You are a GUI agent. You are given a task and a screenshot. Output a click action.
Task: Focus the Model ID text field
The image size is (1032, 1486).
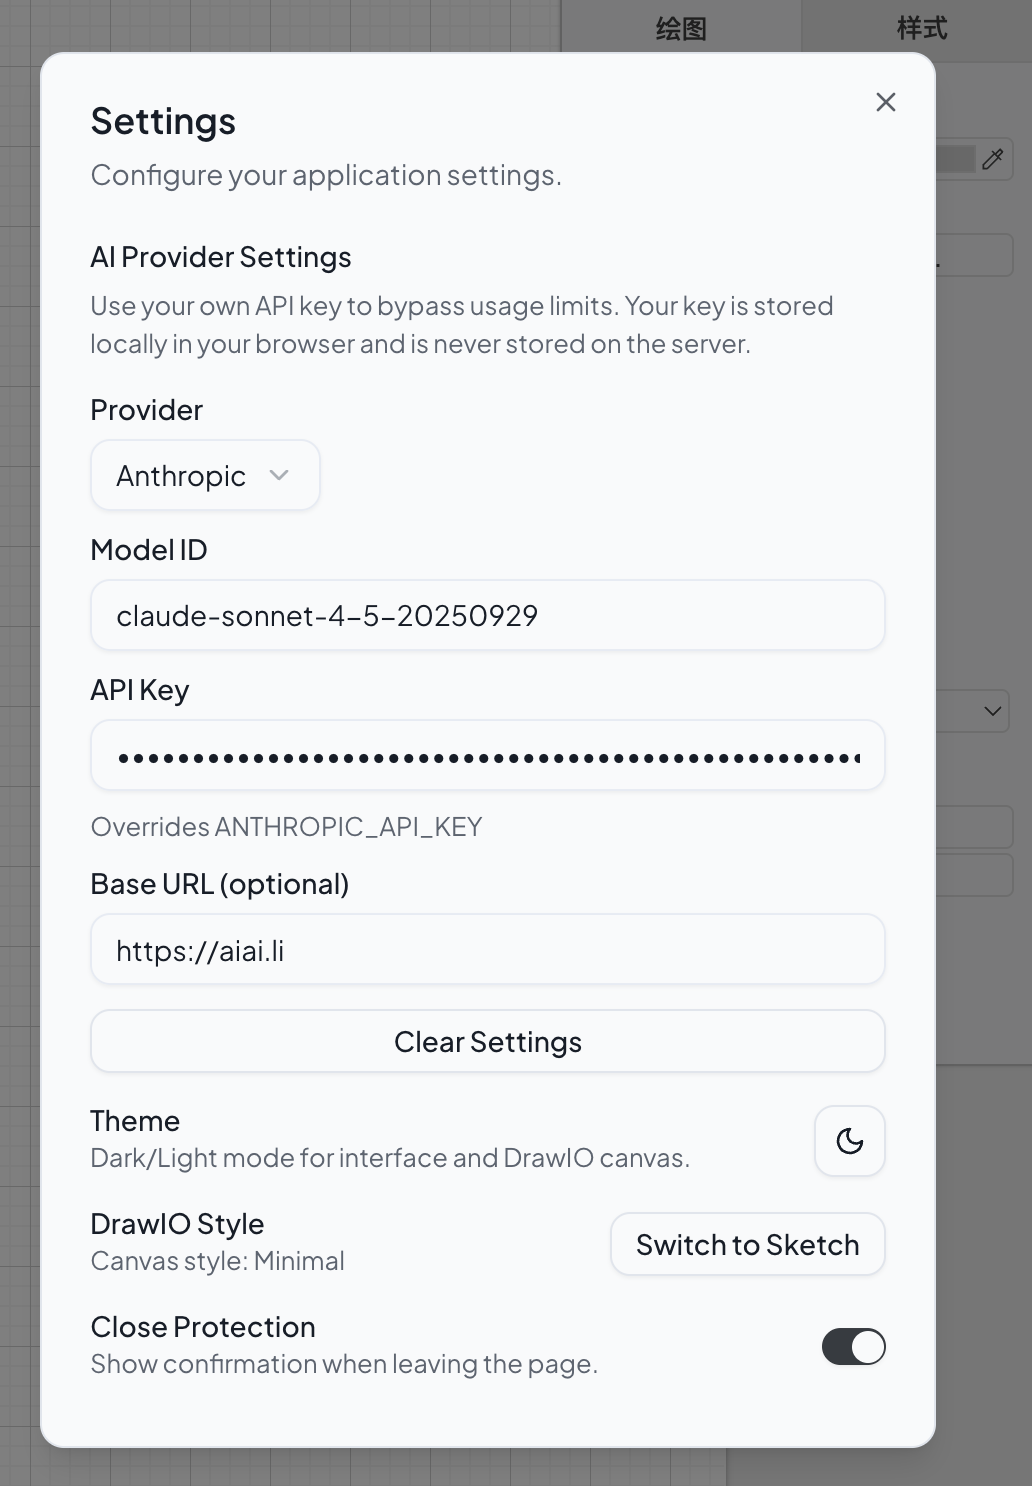coord(488,615)
